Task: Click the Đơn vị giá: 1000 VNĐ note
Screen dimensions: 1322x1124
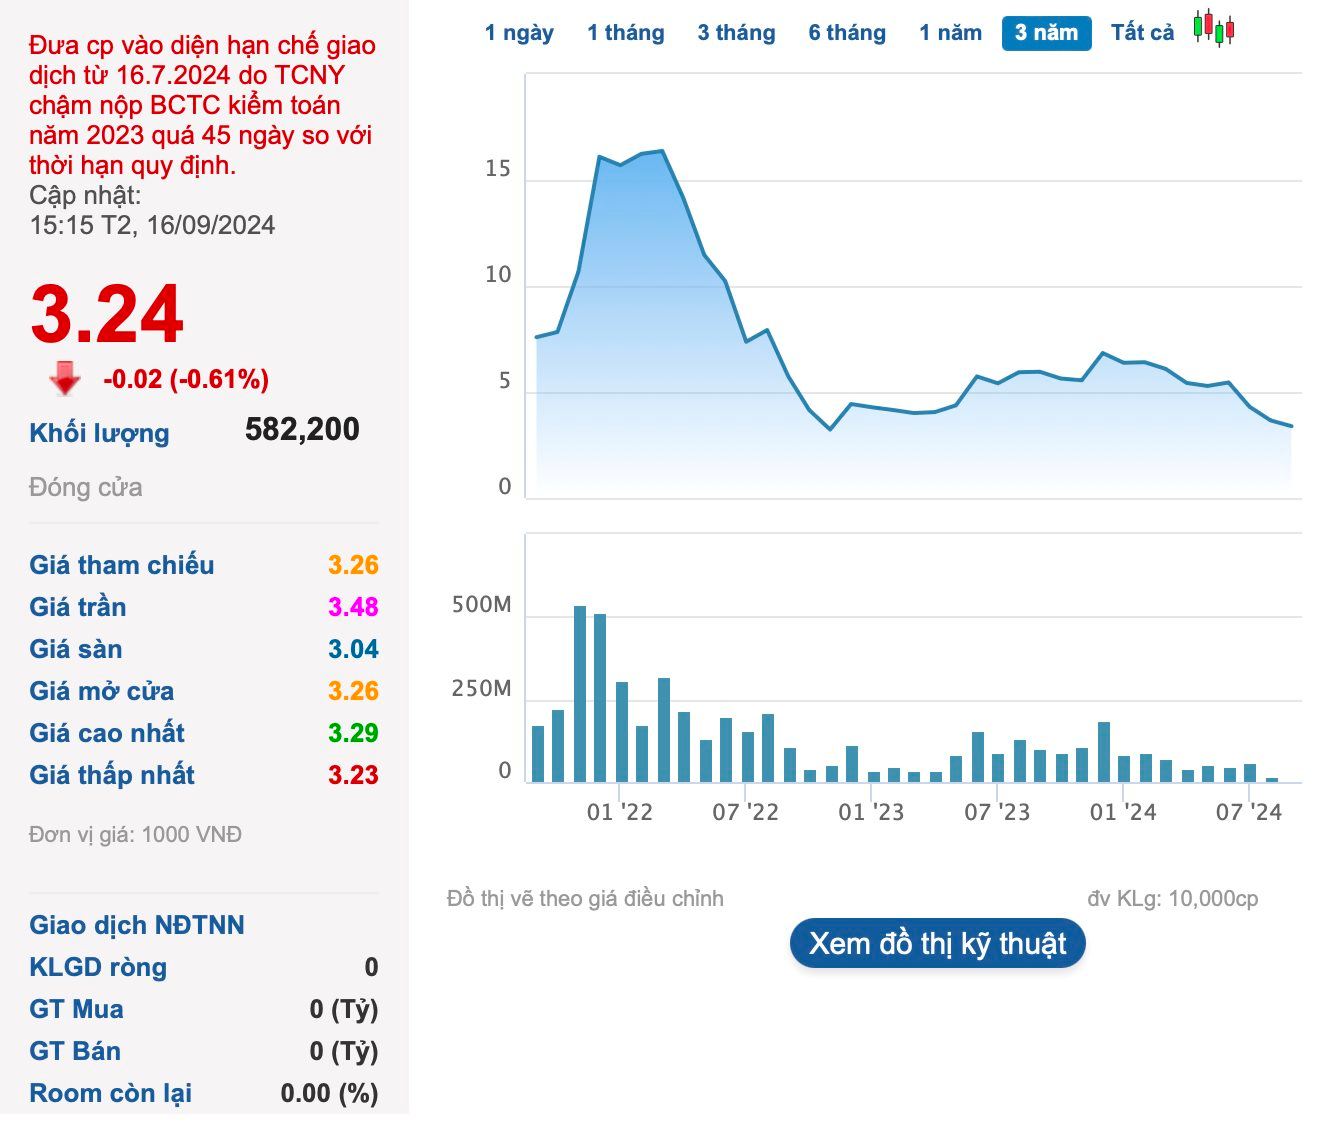Action: [x=135, y=834]
